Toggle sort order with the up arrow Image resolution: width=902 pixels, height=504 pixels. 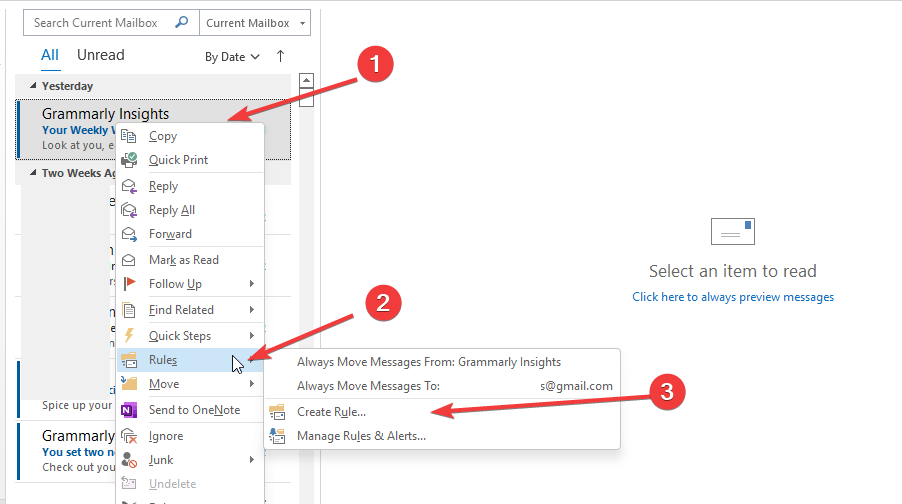point(280,56)
